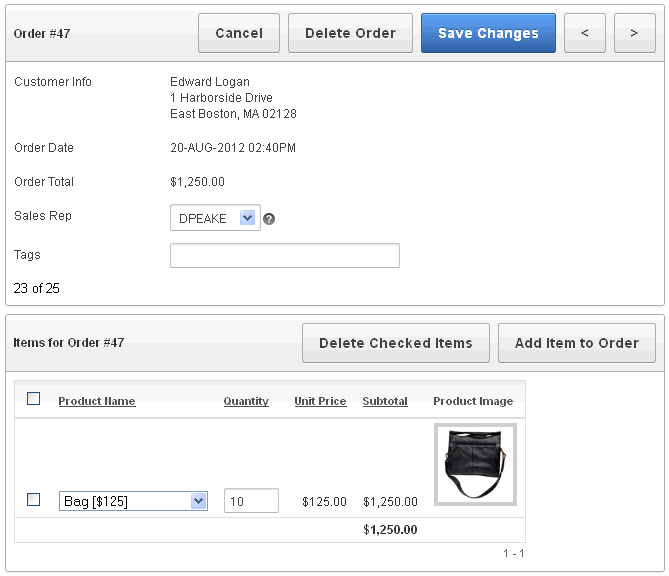Sort items by Product Name column
The height and width of the screenshot is (576, 669).
point(97,401)
